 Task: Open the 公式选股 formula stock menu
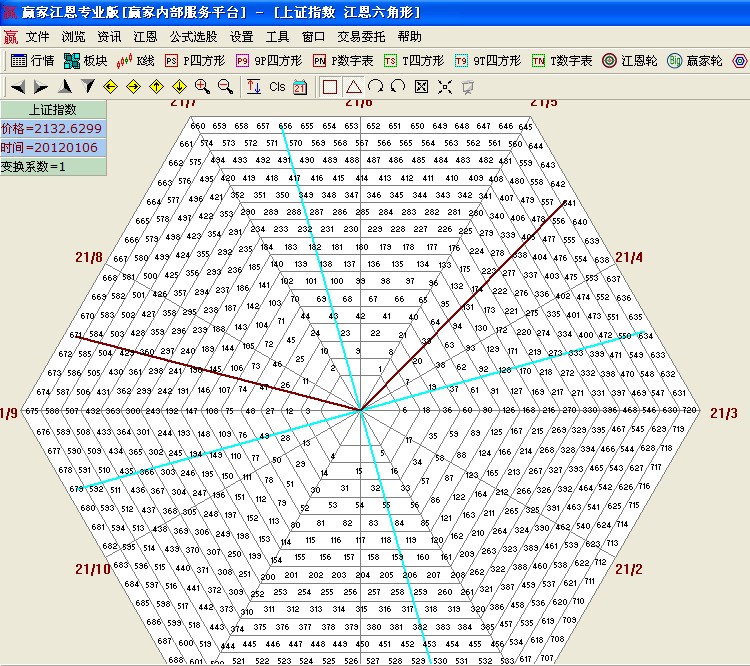point(192,36)
